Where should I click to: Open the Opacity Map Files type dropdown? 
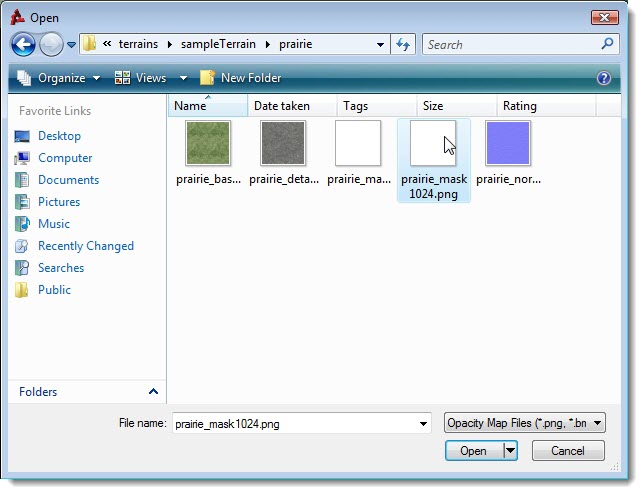[x=525, y=423]
